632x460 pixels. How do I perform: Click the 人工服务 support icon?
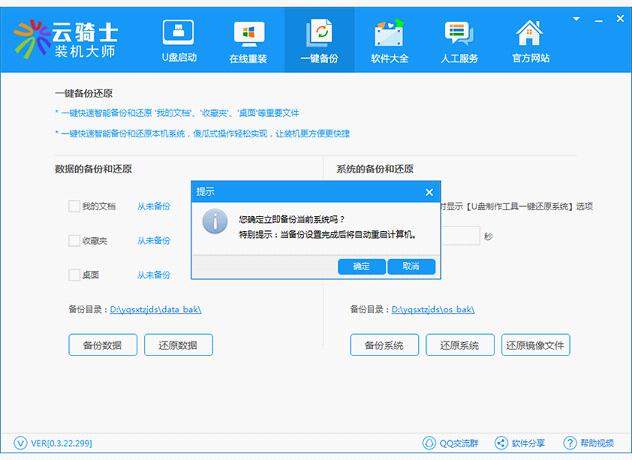459,40
